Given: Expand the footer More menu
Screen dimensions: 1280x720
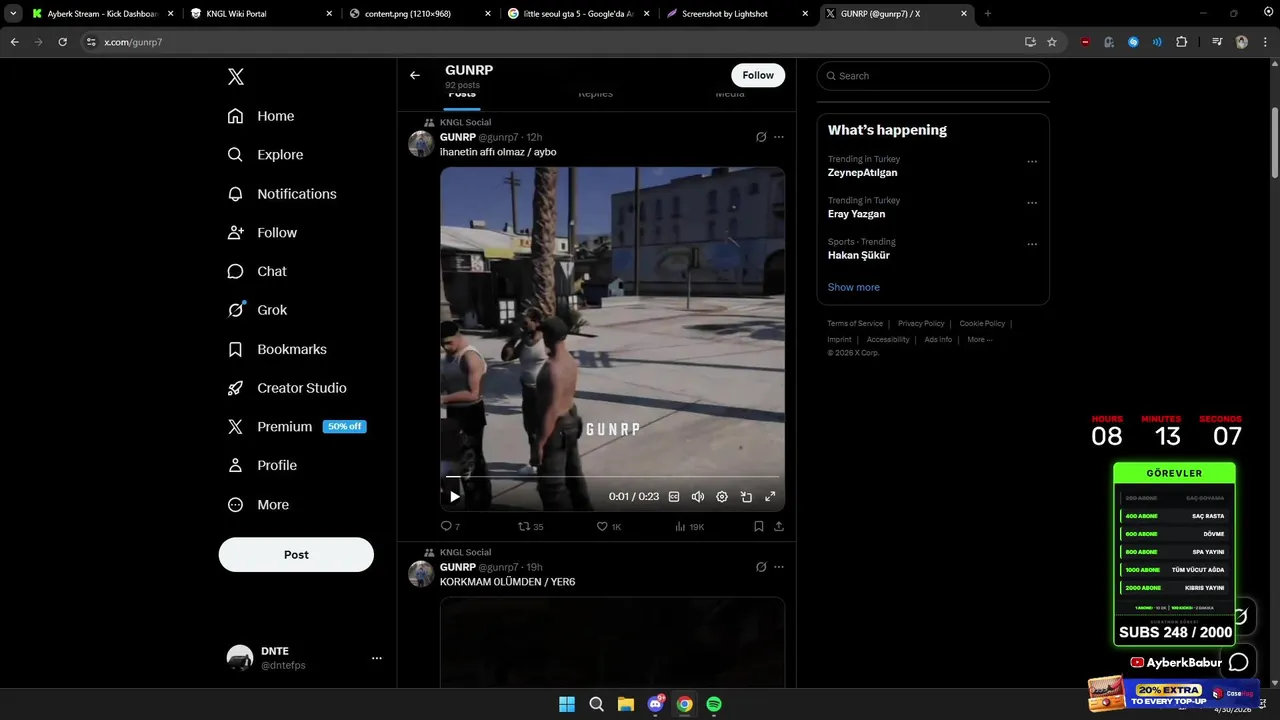Looking at the screenshot, I should pos(979,339).
